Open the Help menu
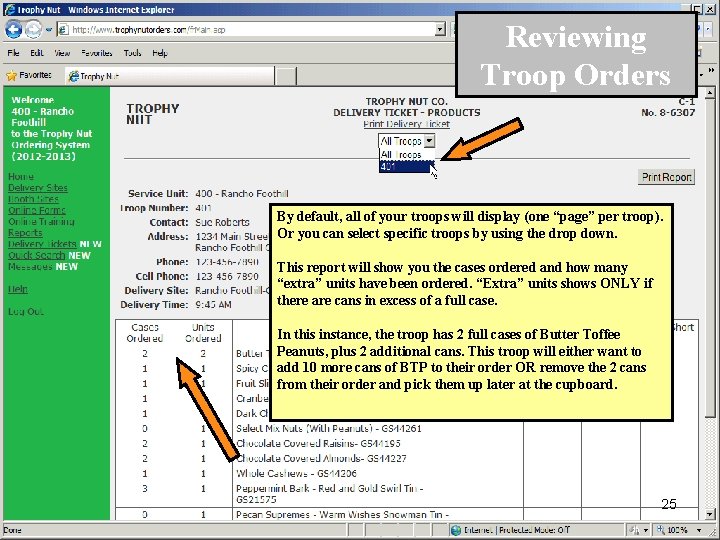The image size is (720, 540). click(x=160, y=53)
